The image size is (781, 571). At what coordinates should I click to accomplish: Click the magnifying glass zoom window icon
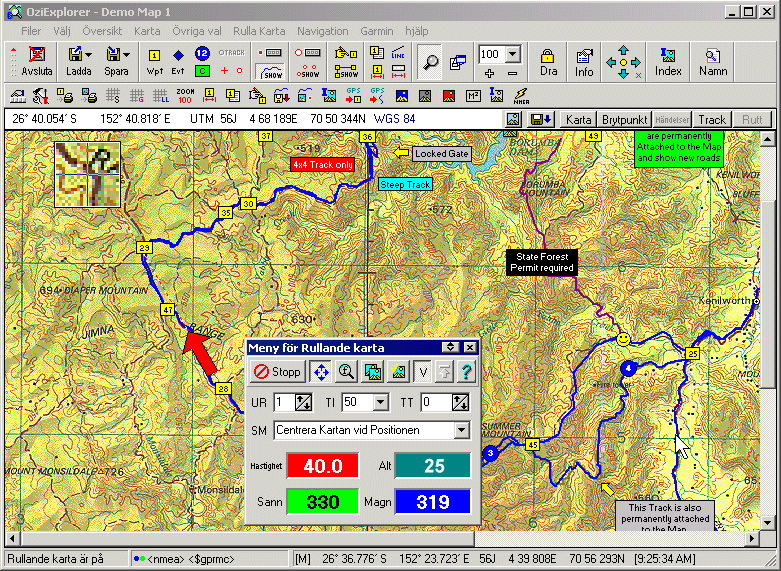pos(430,62)
